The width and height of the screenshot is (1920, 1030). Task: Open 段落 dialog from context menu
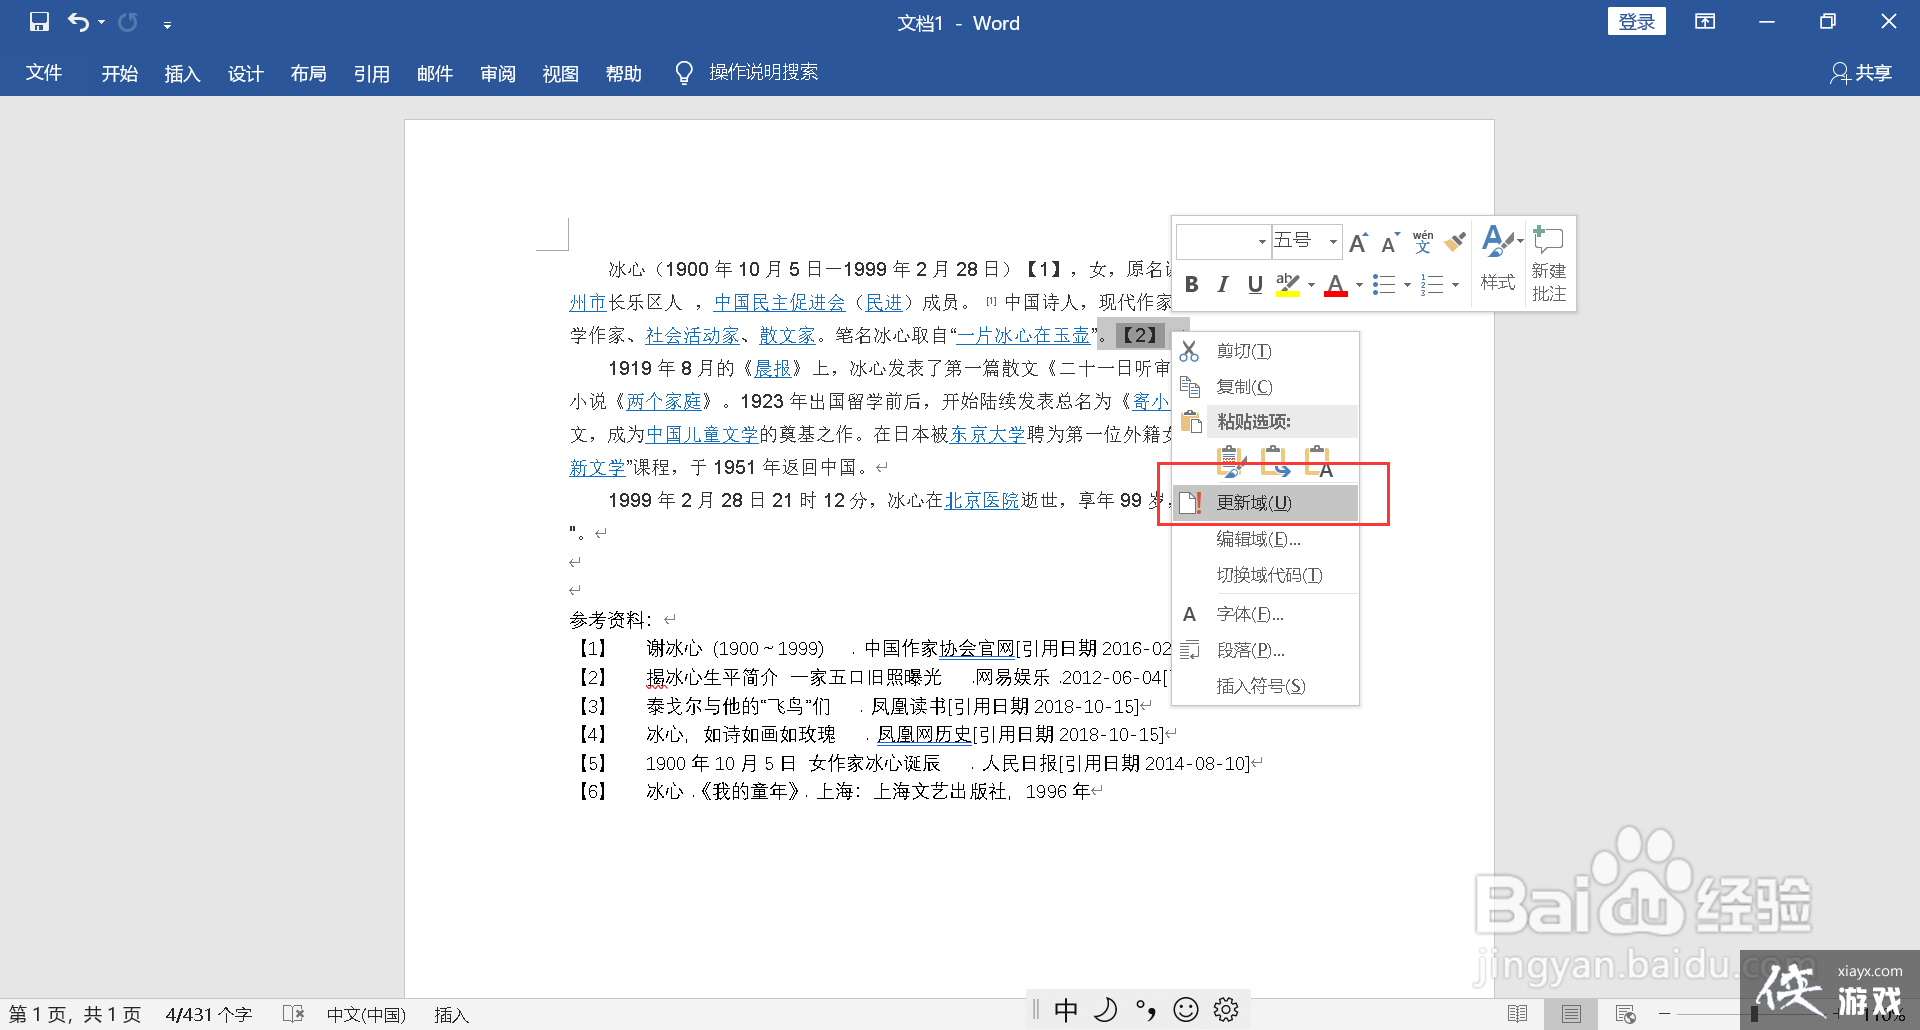tap(1265, 650)
